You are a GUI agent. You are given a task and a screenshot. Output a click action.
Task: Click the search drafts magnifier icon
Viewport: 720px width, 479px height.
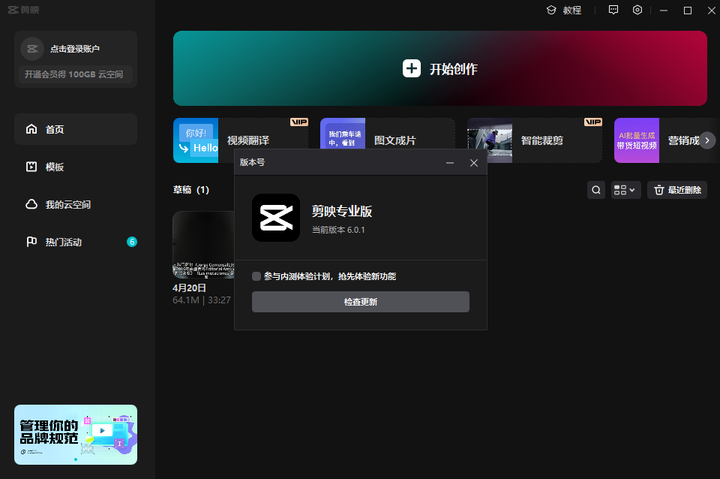pos(596,190)
